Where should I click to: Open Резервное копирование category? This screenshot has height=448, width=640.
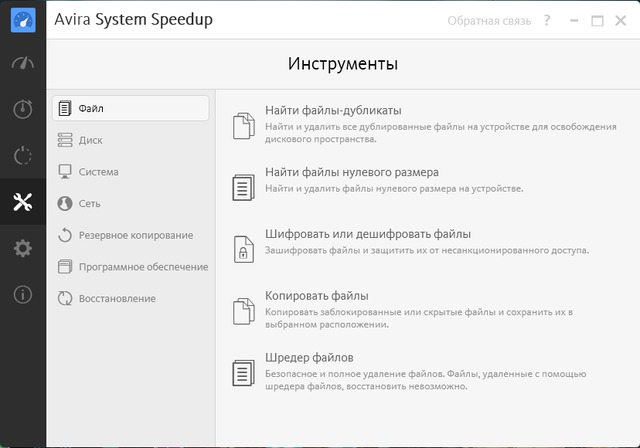coord(135,235)
